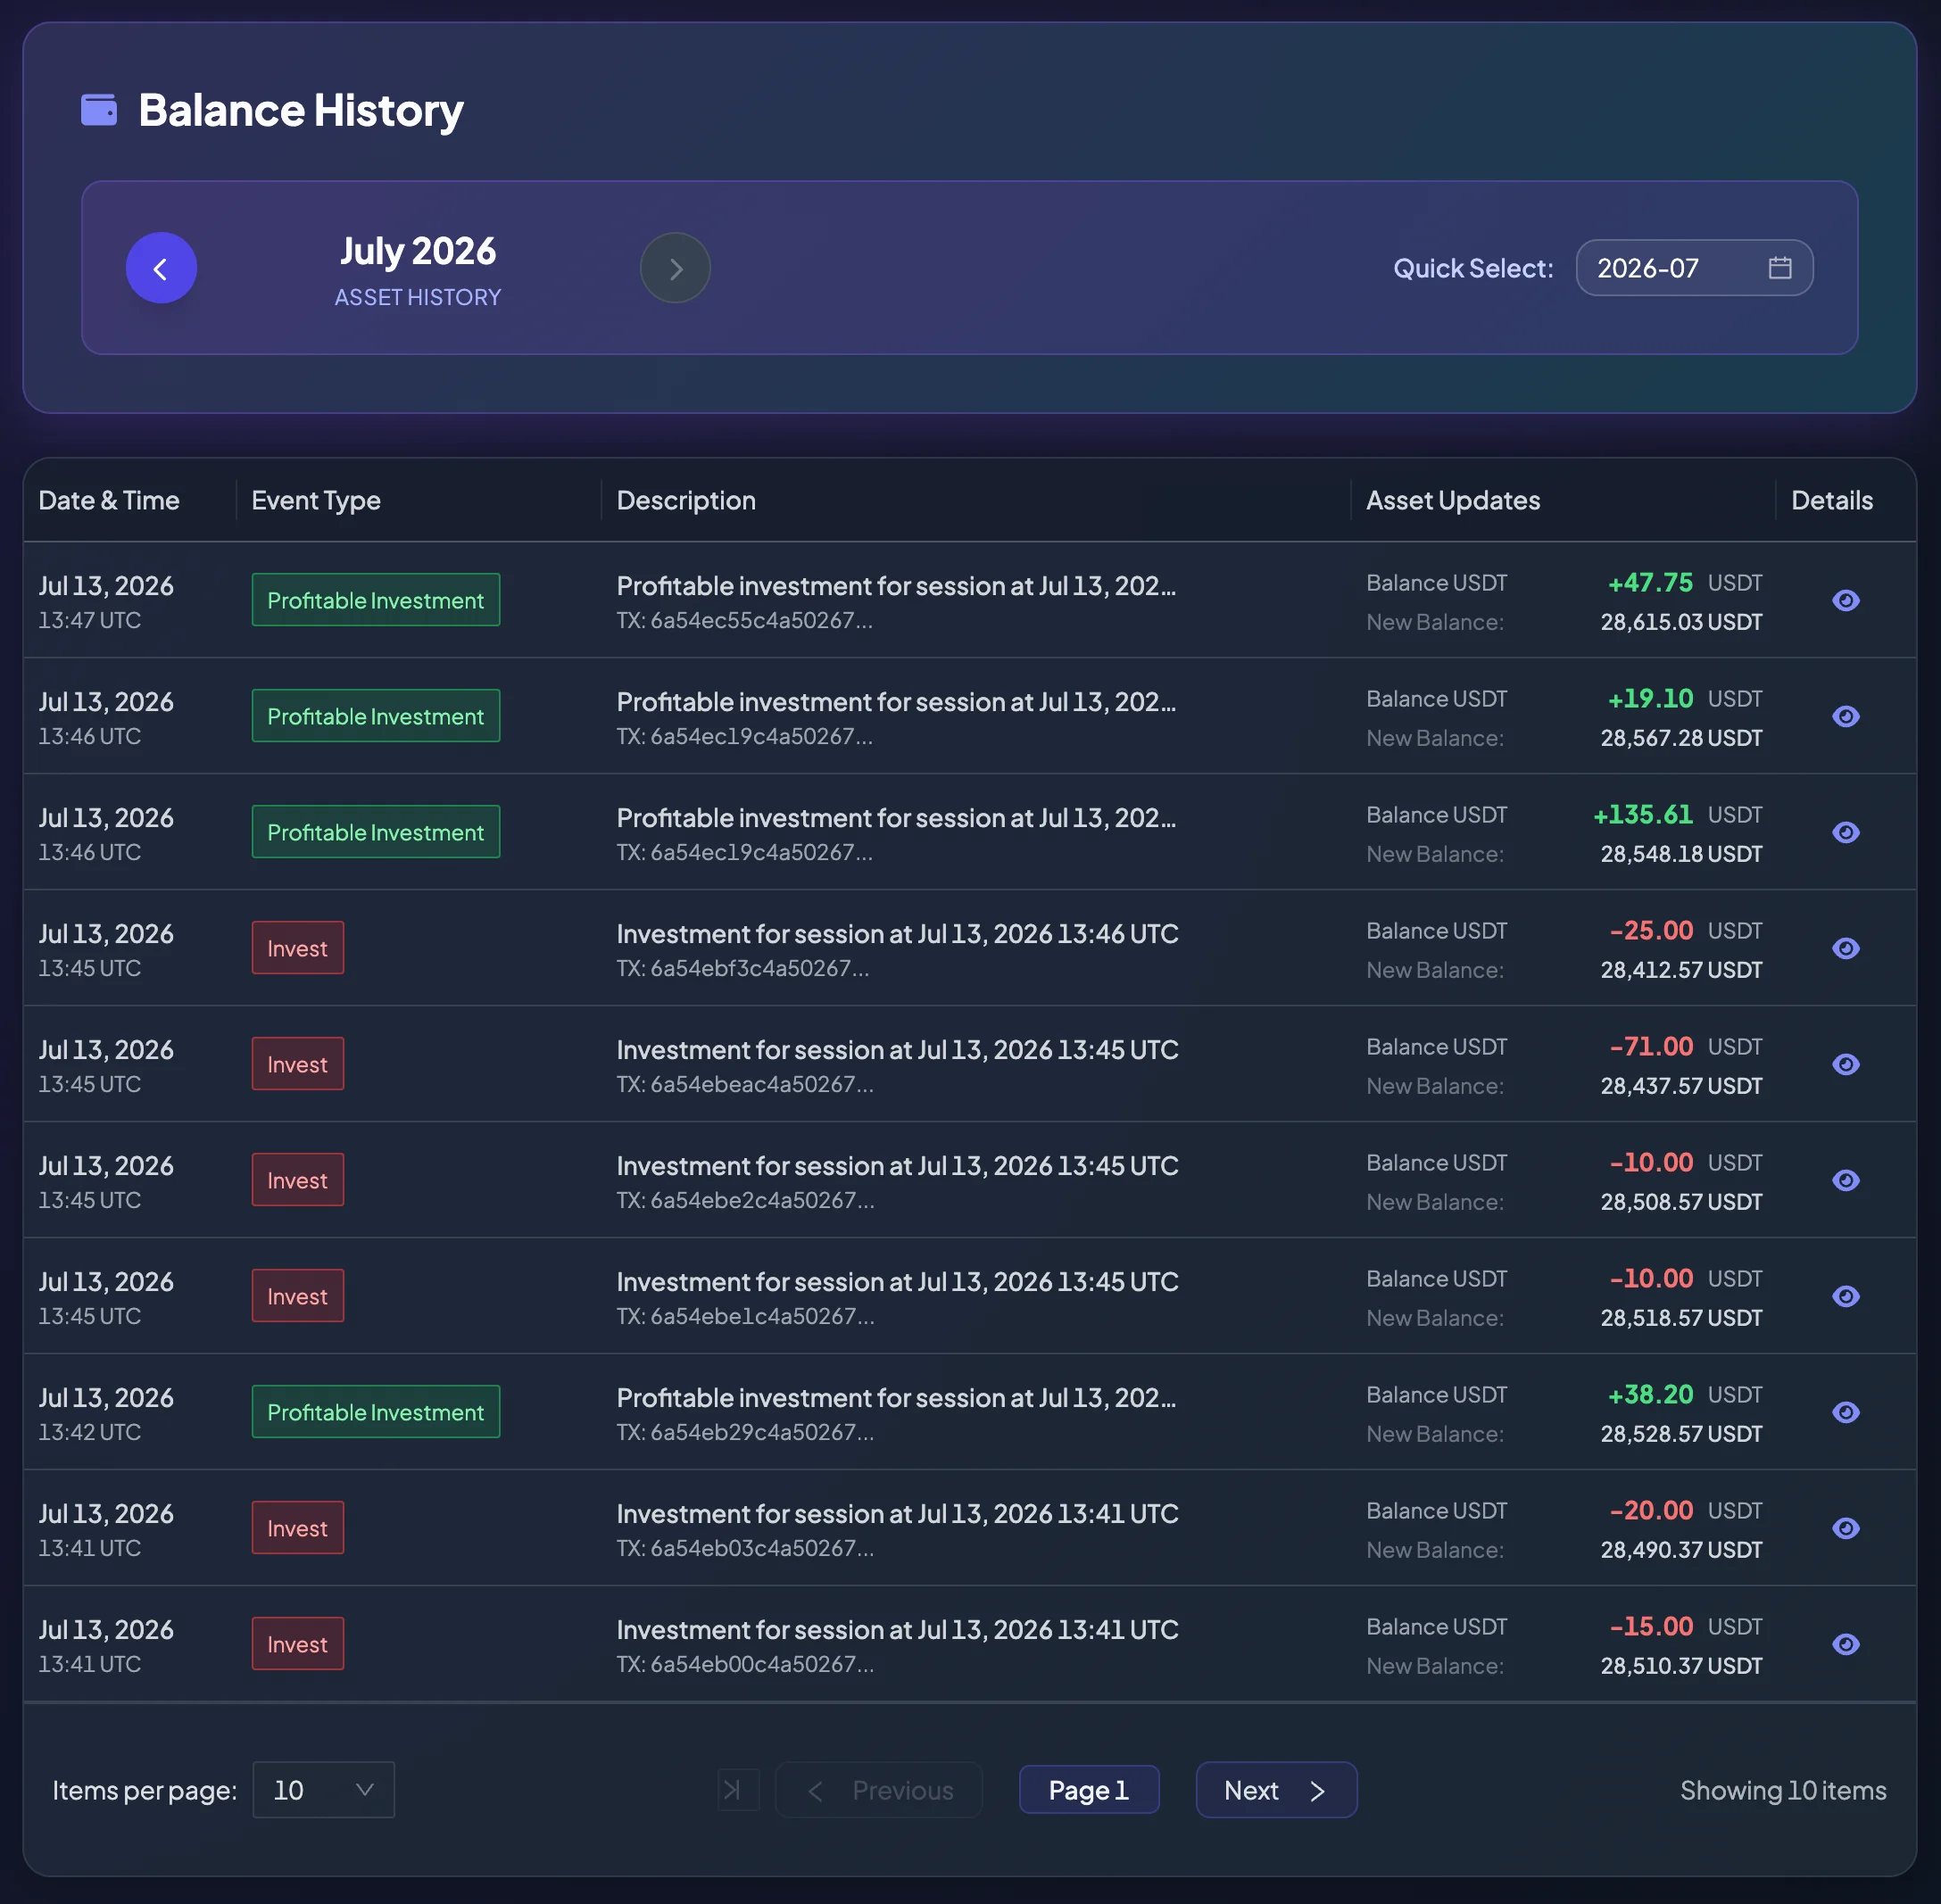This screenshot has width=1941, height=1904.
Task: Go to the Next page
Action: click(1276, 1790)
